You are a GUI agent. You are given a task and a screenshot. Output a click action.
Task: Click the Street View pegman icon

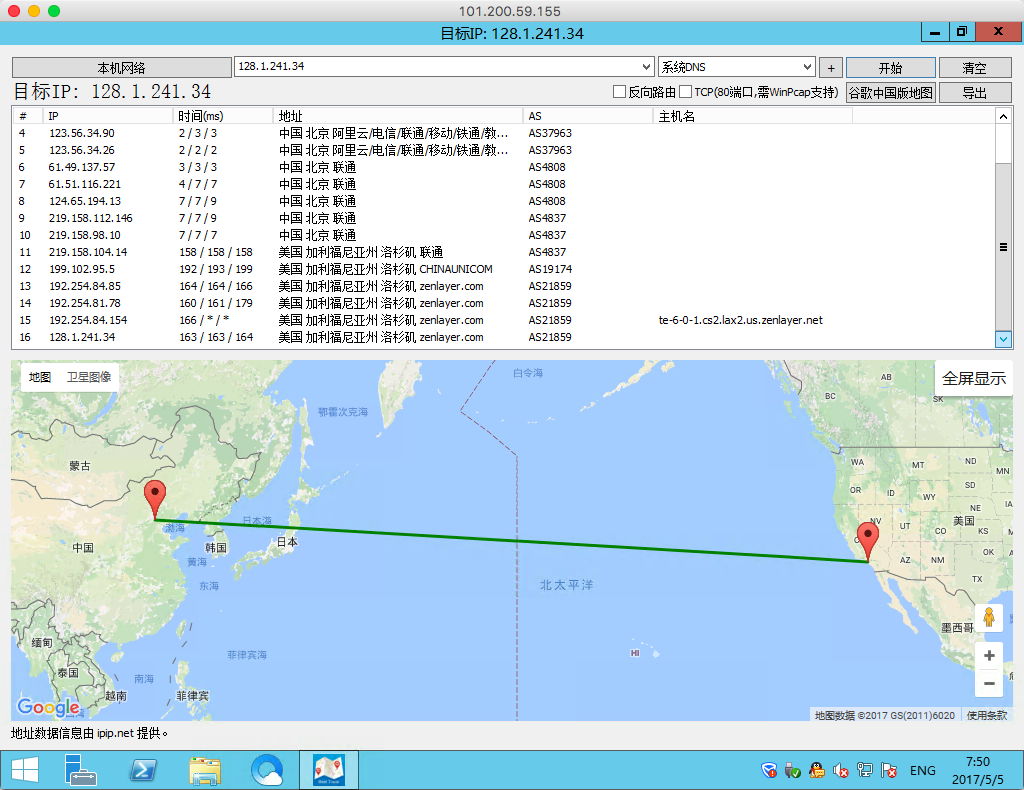point(988,618)
